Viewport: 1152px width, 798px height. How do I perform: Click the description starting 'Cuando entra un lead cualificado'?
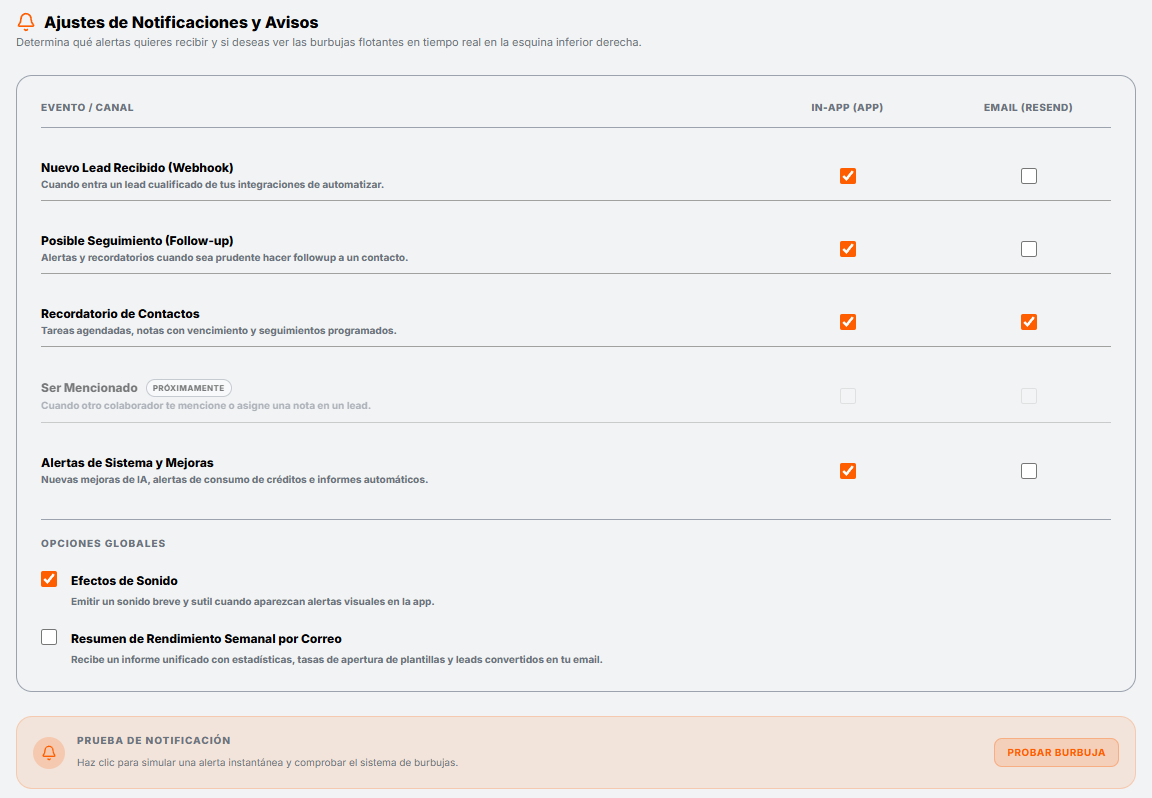coord(212,184)
